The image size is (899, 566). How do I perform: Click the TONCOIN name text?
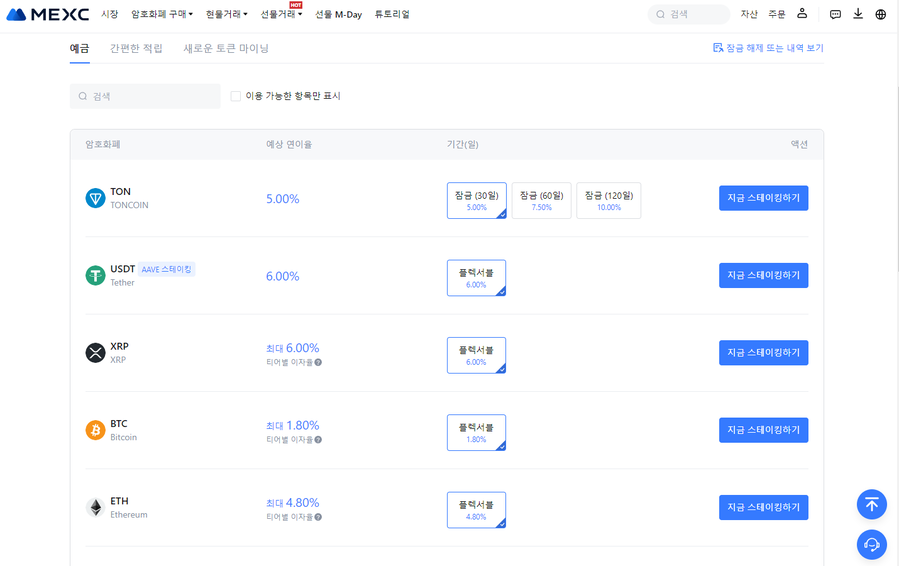pyautogui.click(x=129, y=205)
